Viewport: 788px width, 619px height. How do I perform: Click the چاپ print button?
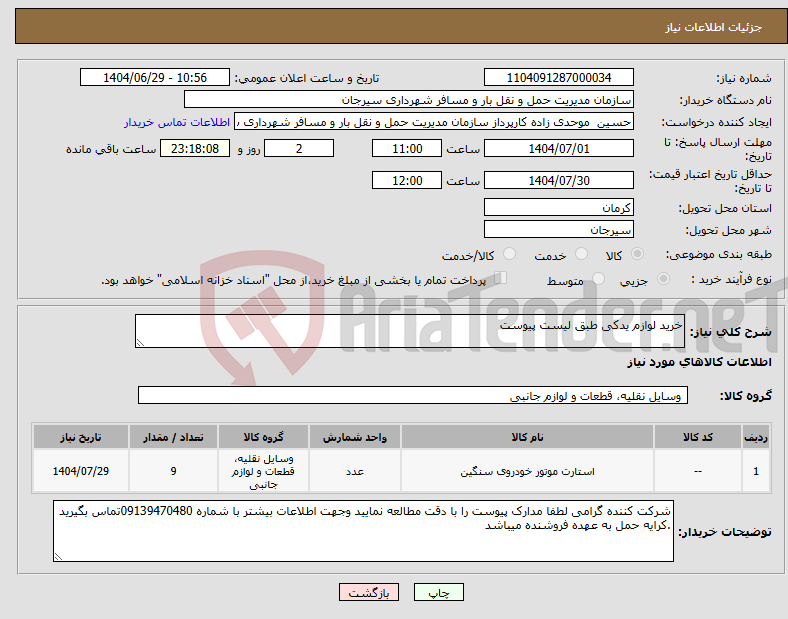[x=439, y=592]
